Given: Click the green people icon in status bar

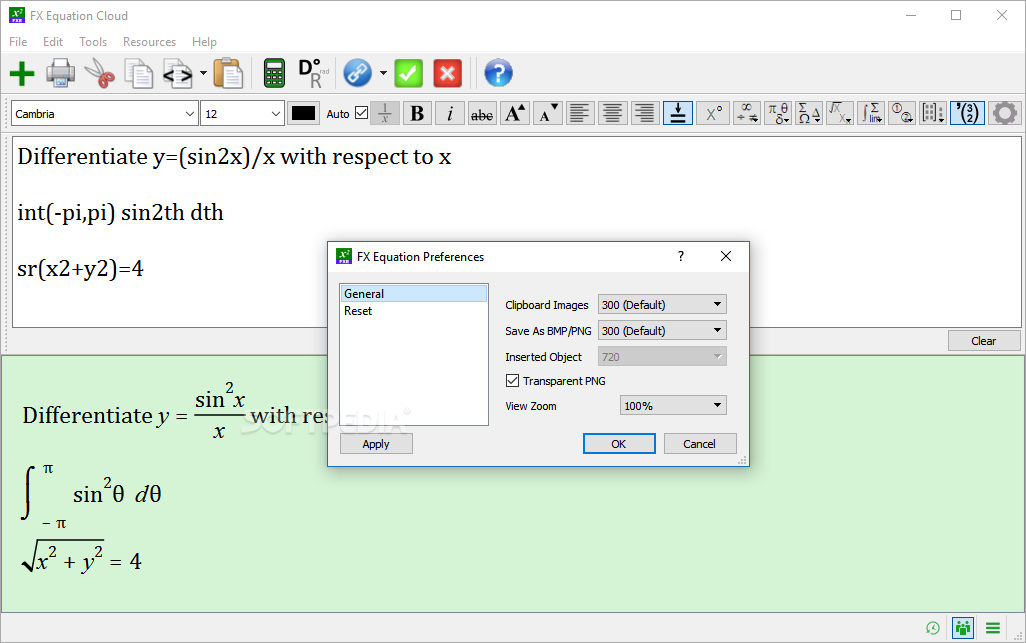Looking at the screenshot, I should pyautogui.click(x=963, y=628).
